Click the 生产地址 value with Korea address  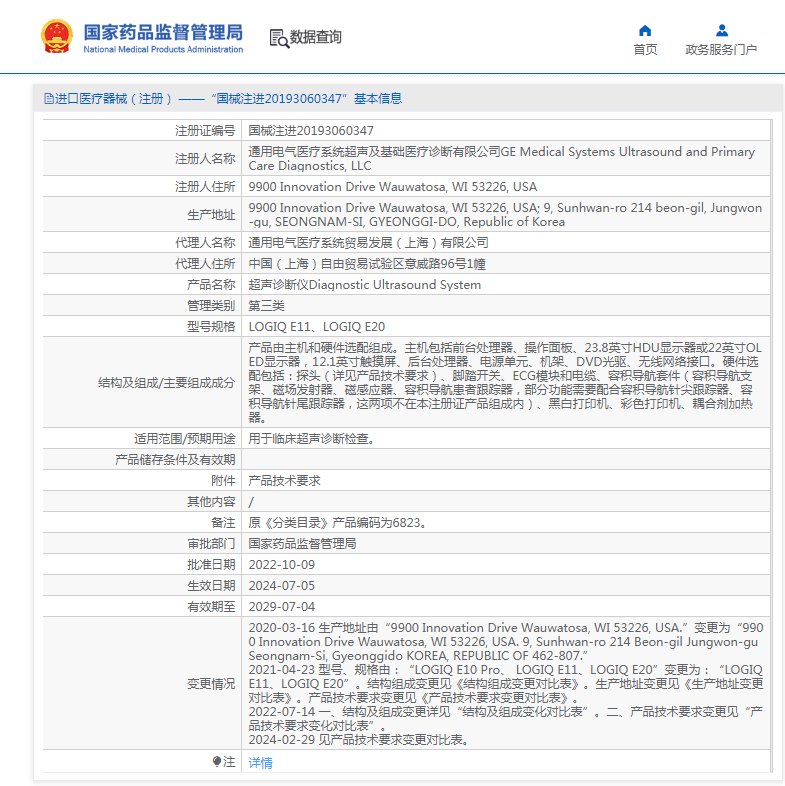coord(506,215)
